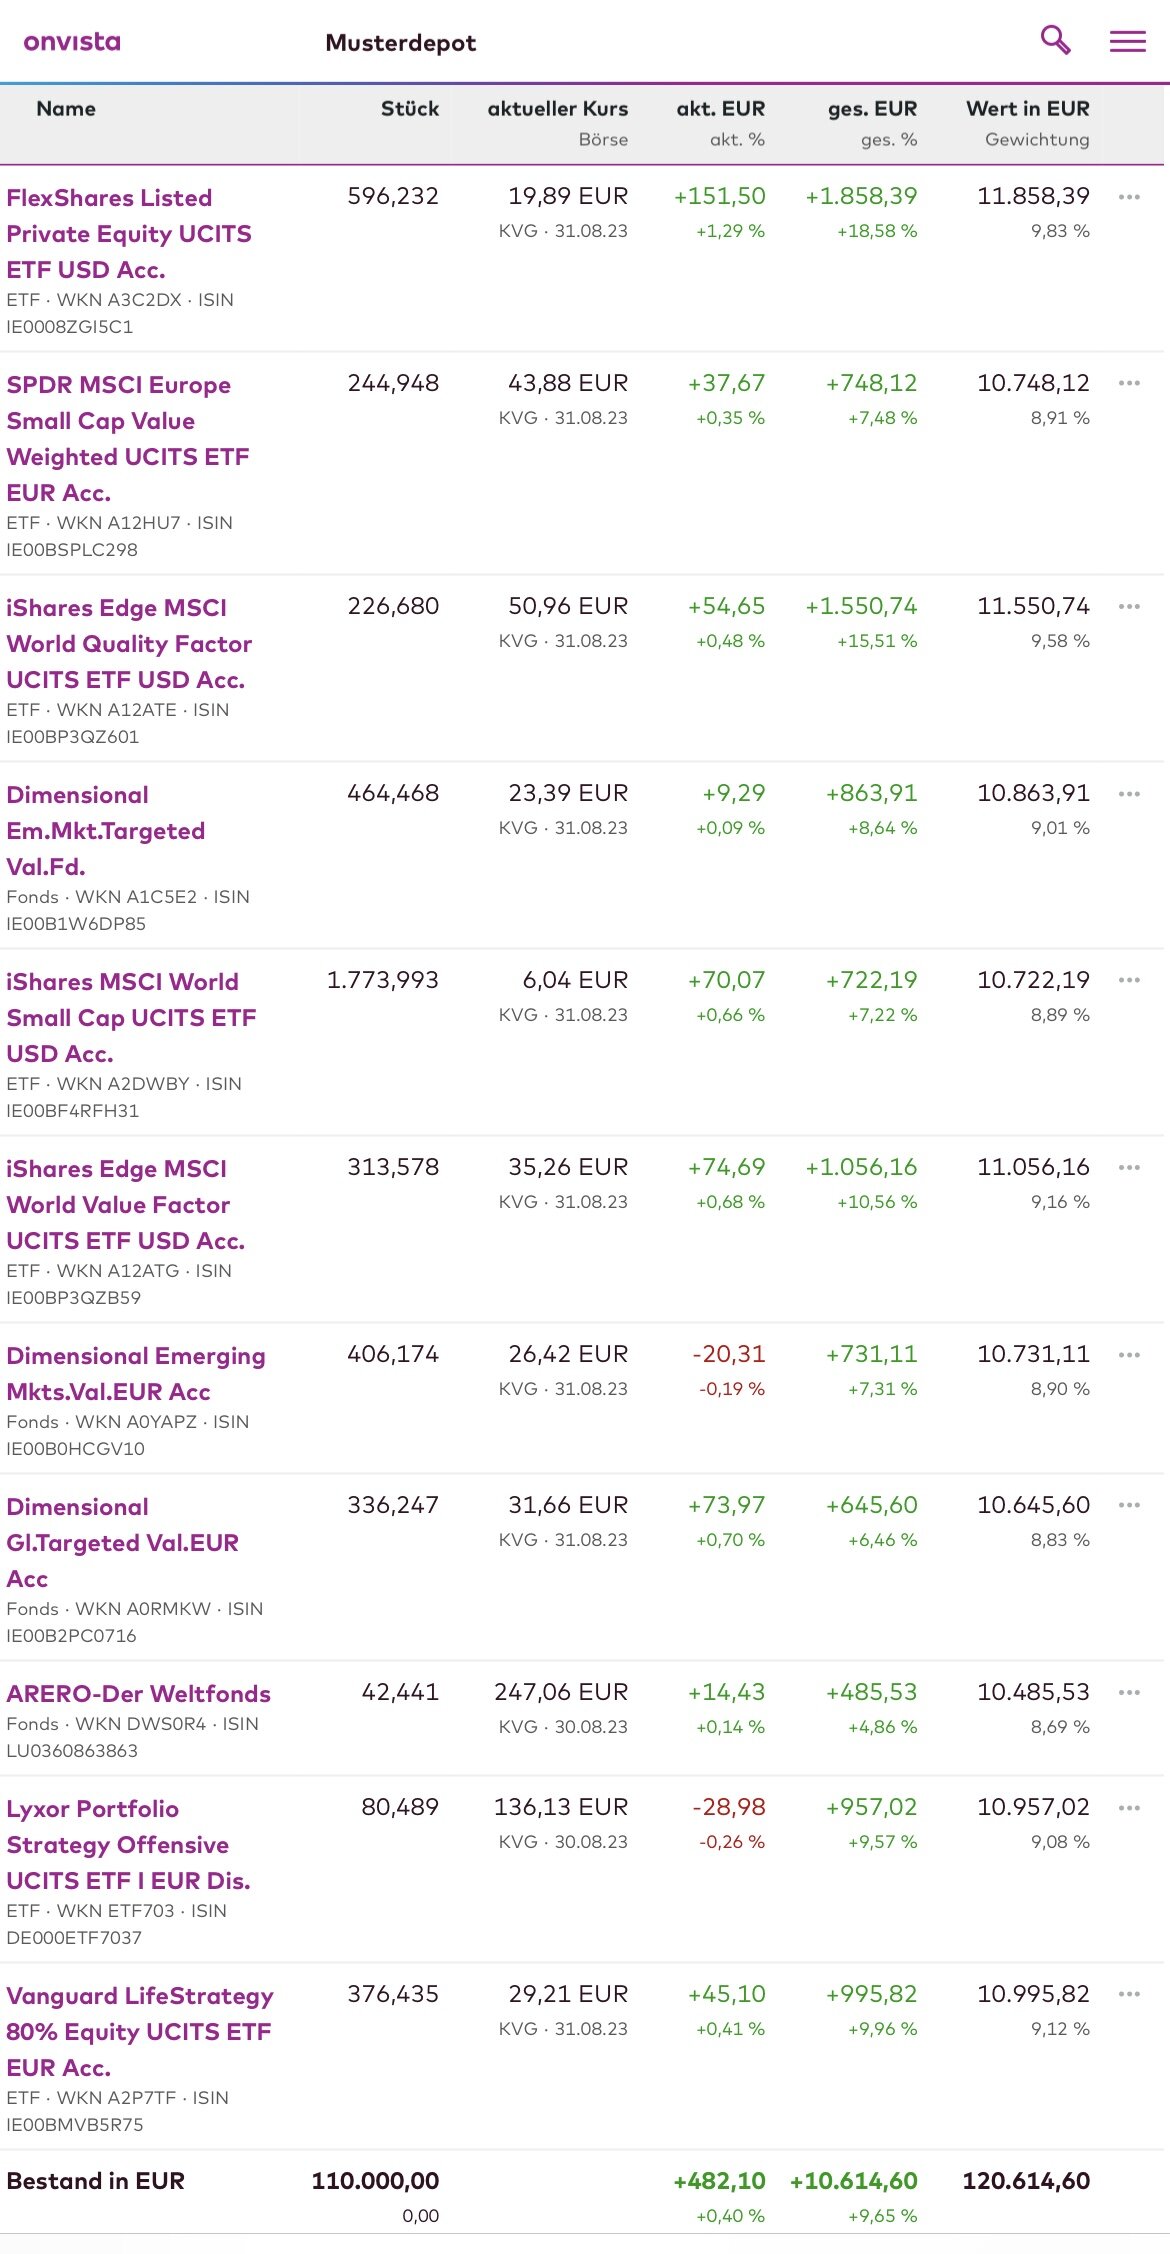The width and height of the screenshot is (1170, 2254).
Task: Open FlexShares Listed Private Equity UCITS ETF link
Action: pyautogui.click(x=129, y=234)
